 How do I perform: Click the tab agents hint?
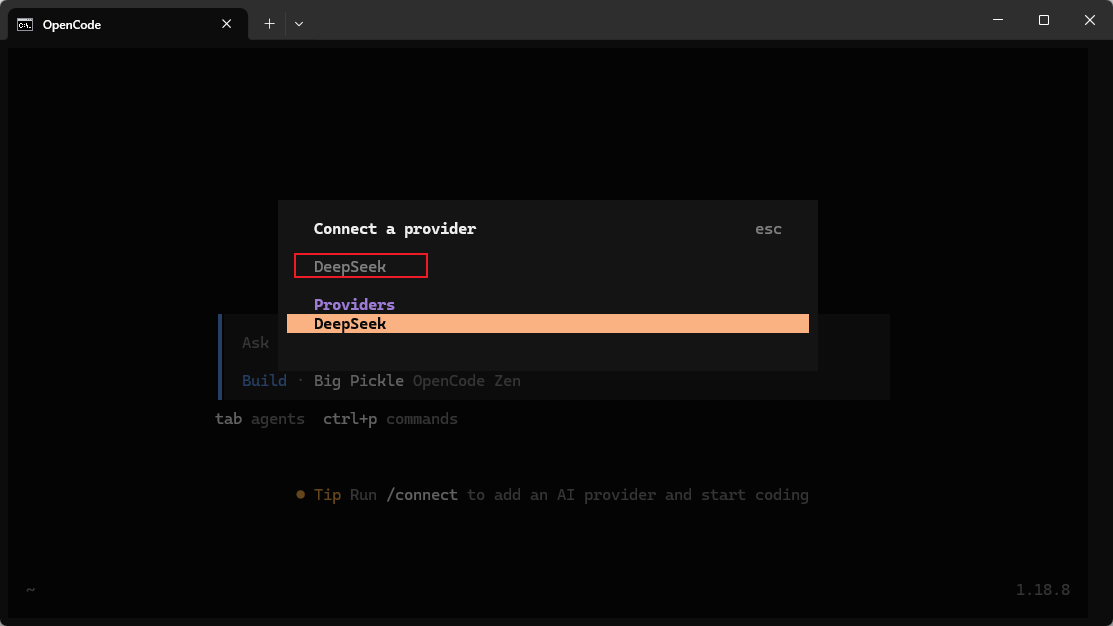(x=260, y=419)
